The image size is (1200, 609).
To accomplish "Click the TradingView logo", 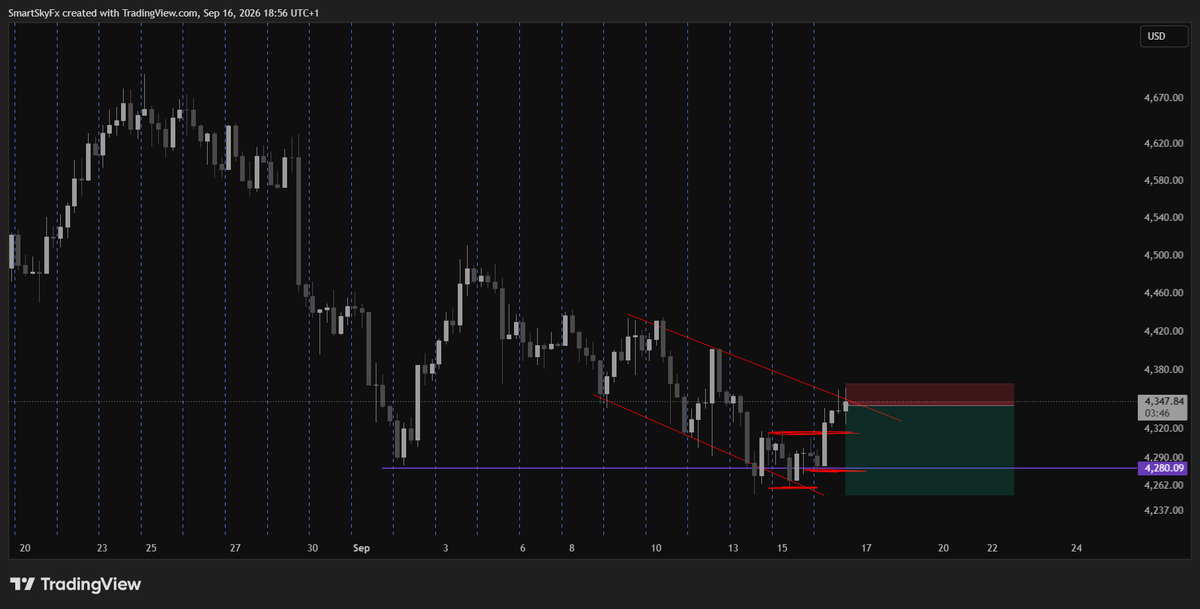I will click(76, 584).
